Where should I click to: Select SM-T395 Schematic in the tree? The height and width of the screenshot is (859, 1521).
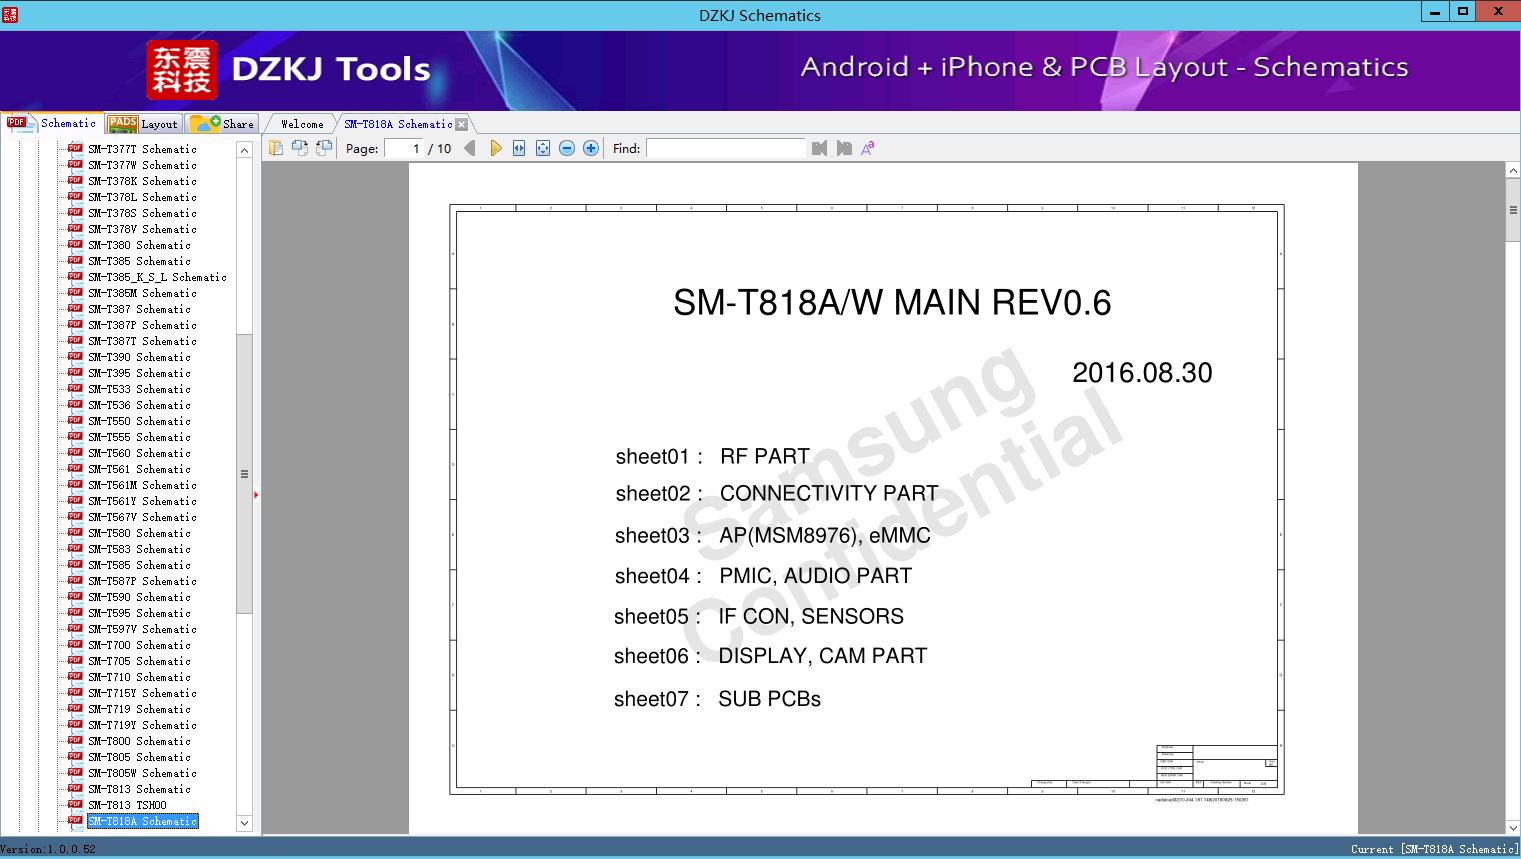139,373
